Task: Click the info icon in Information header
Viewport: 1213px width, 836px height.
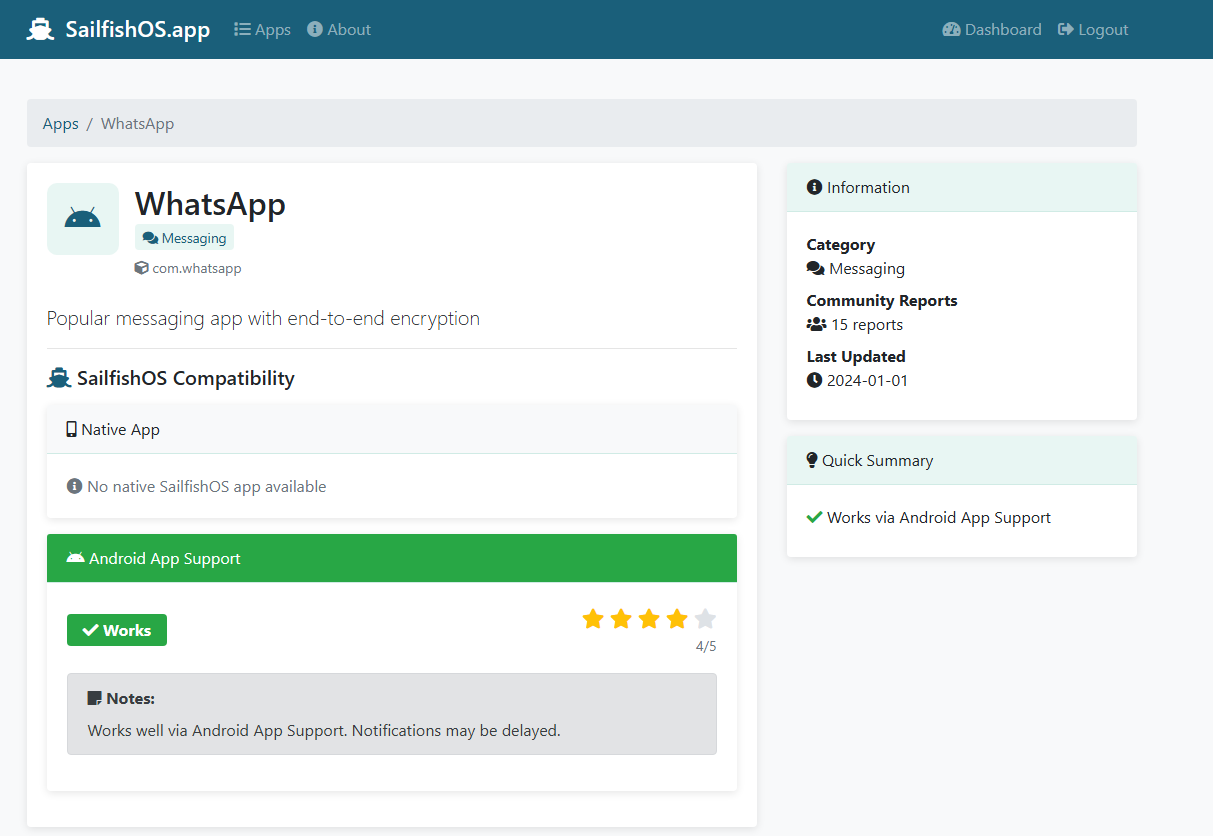Action: pyautogui.click(x=814, y=187)
